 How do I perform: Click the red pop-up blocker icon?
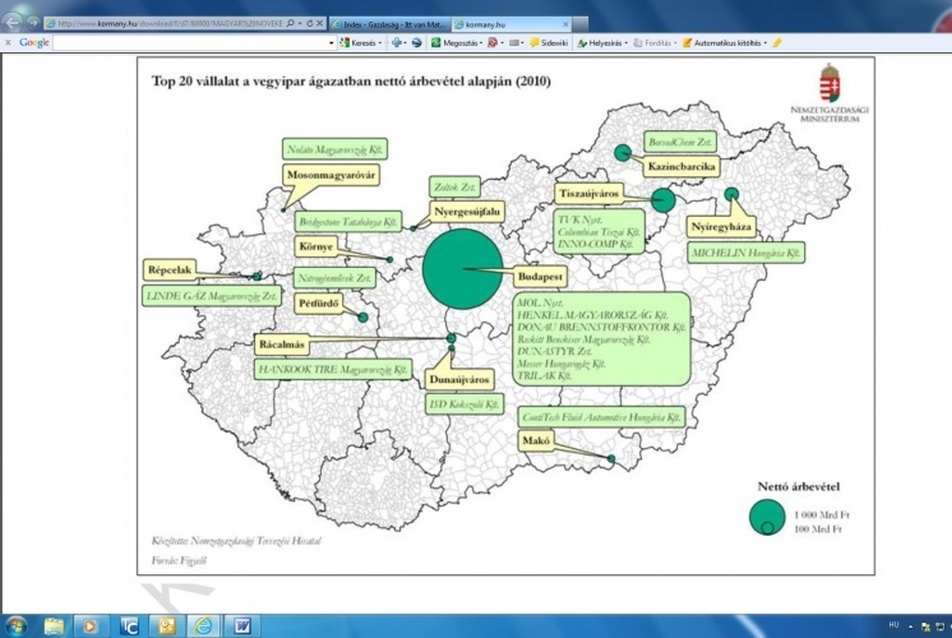(x=492, y=42)
